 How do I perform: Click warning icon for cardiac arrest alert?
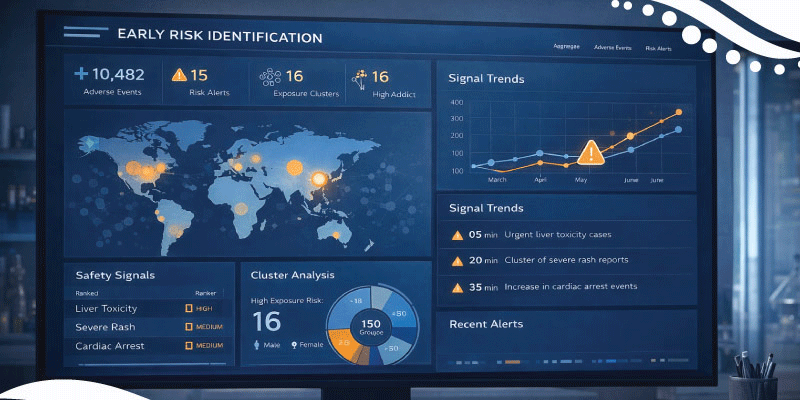(458, 288)
